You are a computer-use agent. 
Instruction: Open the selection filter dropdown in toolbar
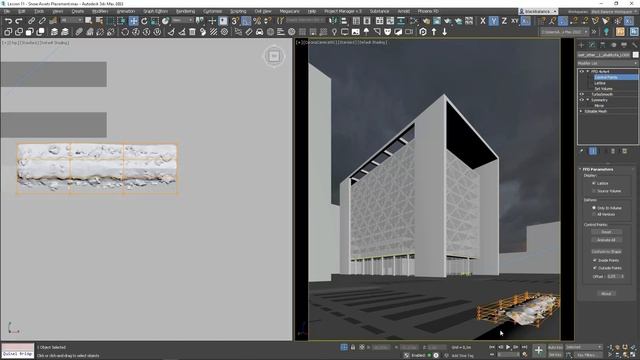point(70,20)
